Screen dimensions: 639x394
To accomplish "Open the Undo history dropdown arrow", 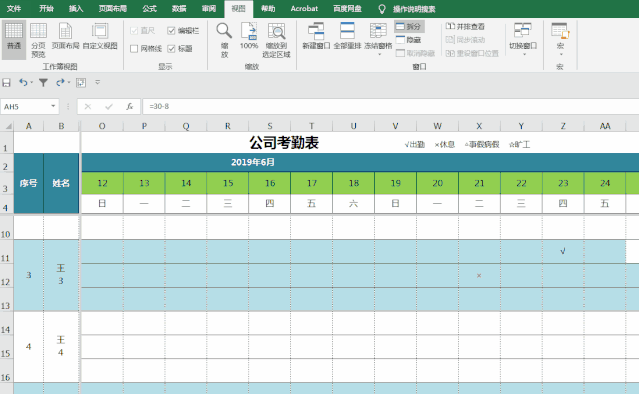I will coord(31,83).
